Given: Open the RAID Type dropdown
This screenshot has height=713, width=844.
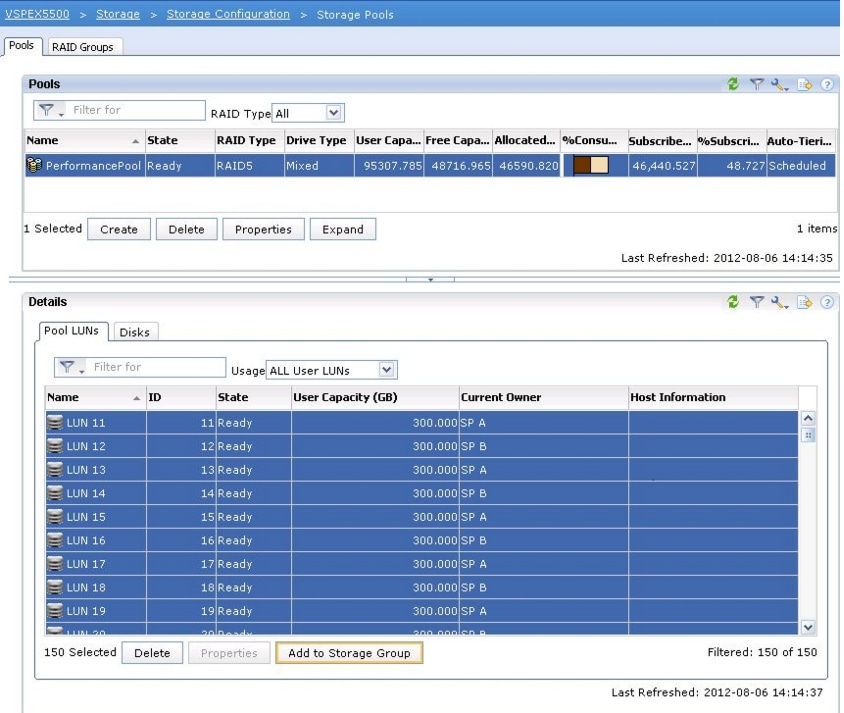Looking at the screenshot, I should (334, 114).
